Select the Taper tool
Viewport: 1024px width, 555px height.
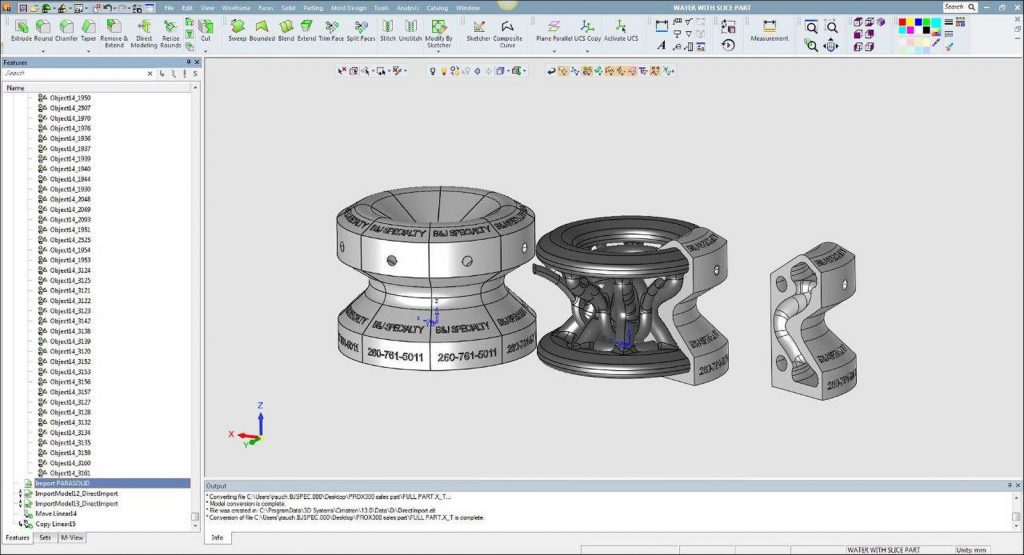88,31
